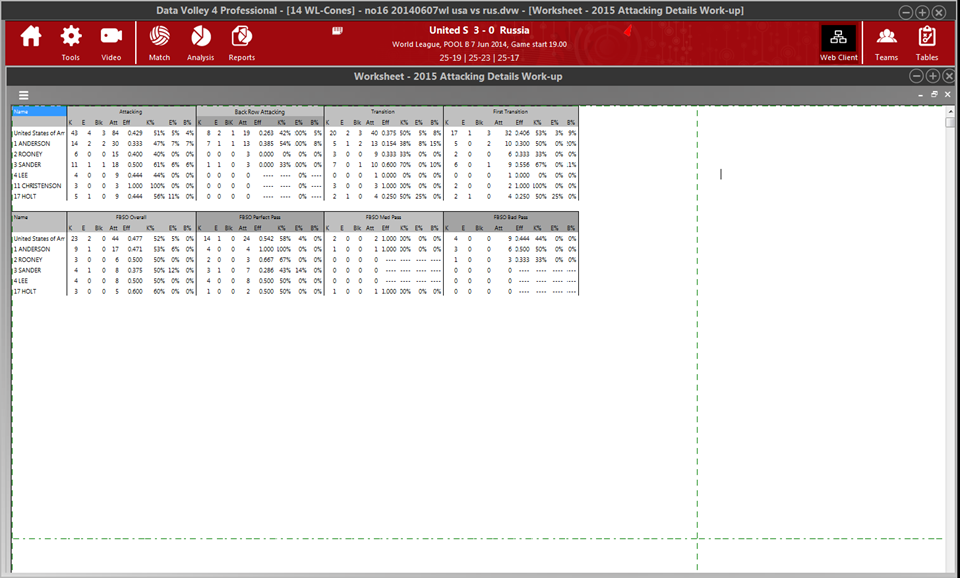This screenshot has height=578, width=960.
Task: Open the Reports icon
Action: pos(241,42)
